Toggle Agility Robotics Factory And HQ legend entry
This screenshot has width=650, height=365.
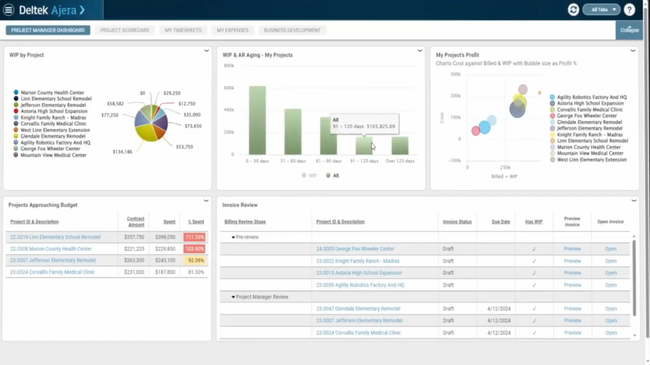(x=588, y=97)
